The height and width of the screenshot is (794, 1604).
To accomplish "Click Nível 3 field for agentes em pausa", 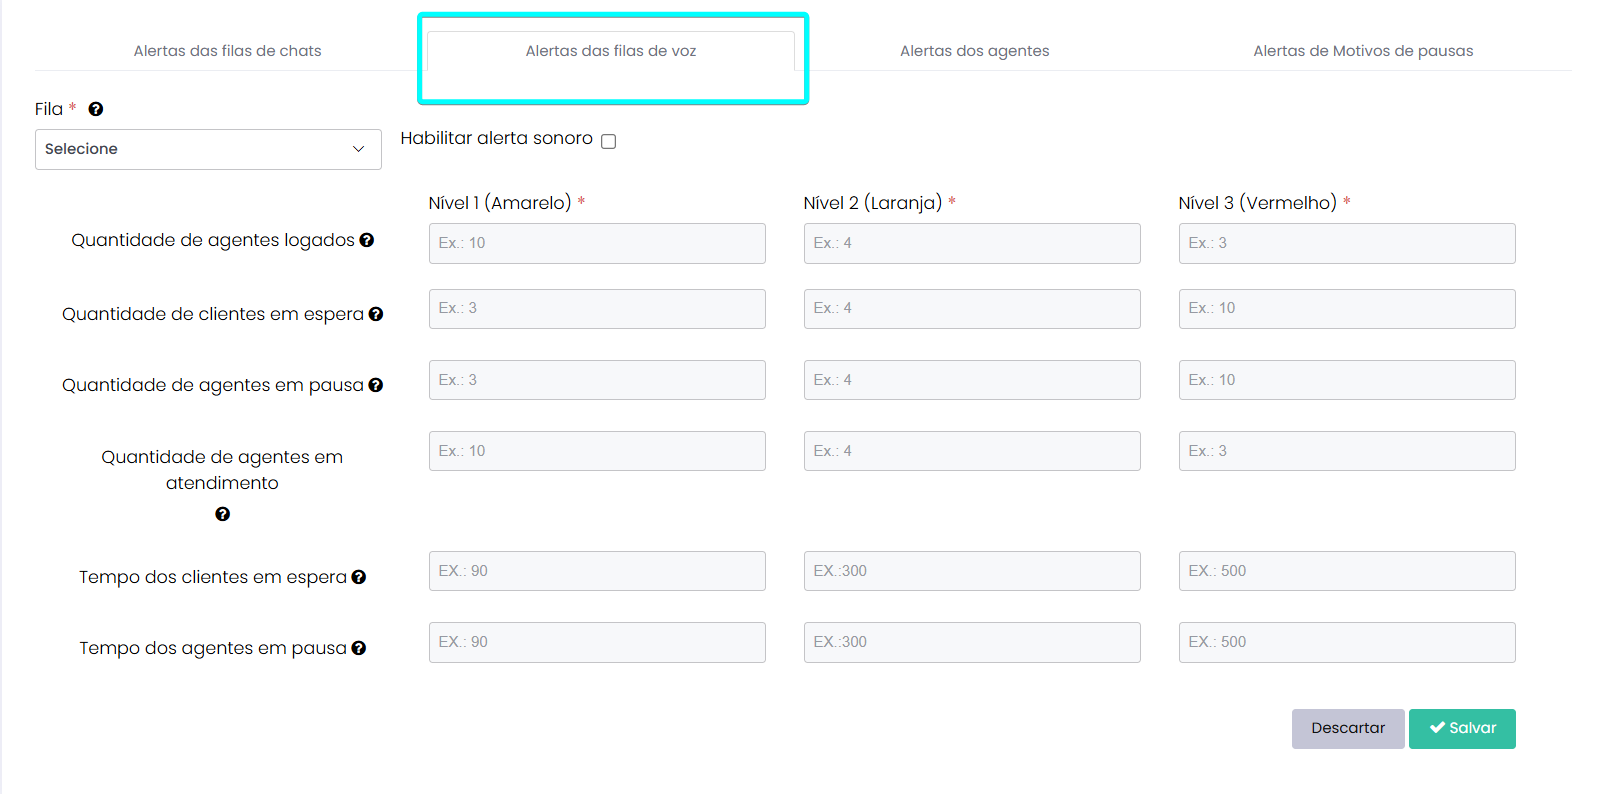I will point(1346,380).
